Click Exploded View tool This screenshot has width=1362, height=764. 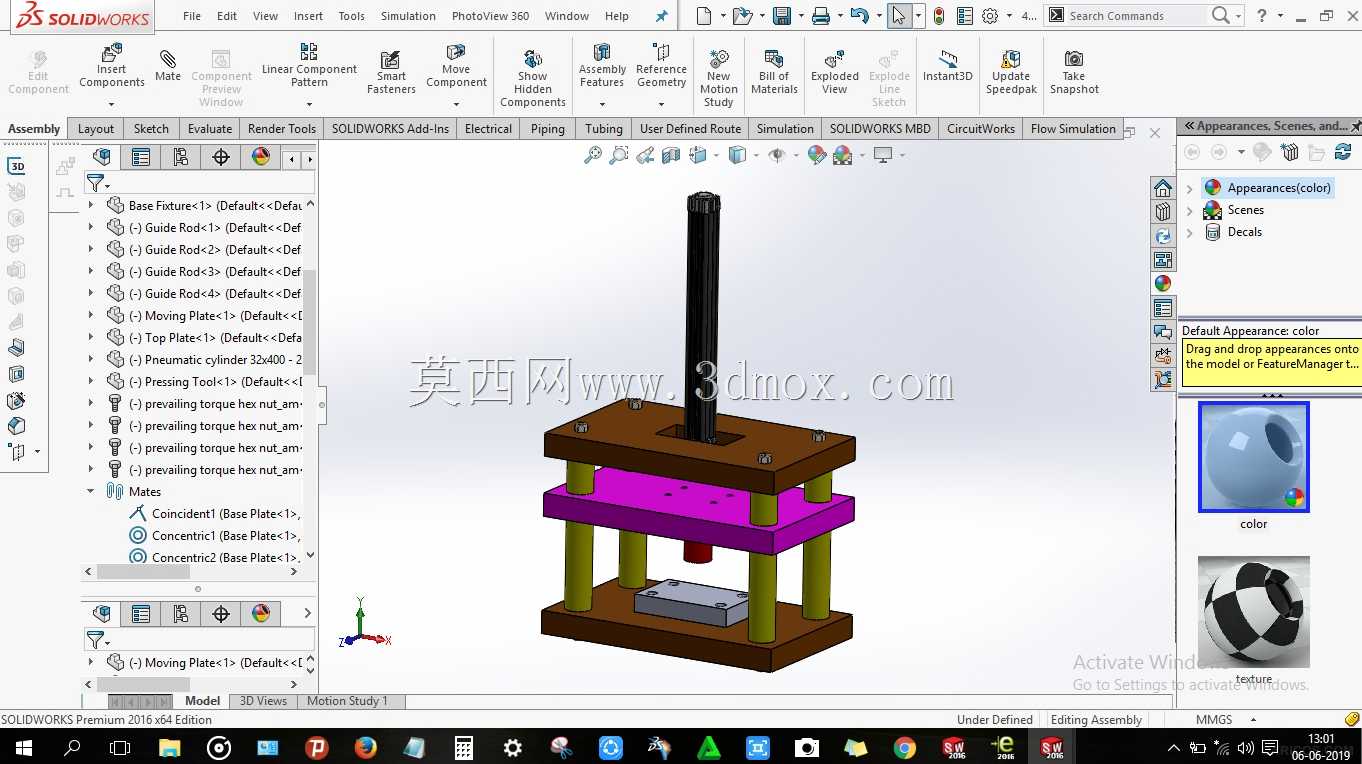pyautogui.click(x=835, y=70)
